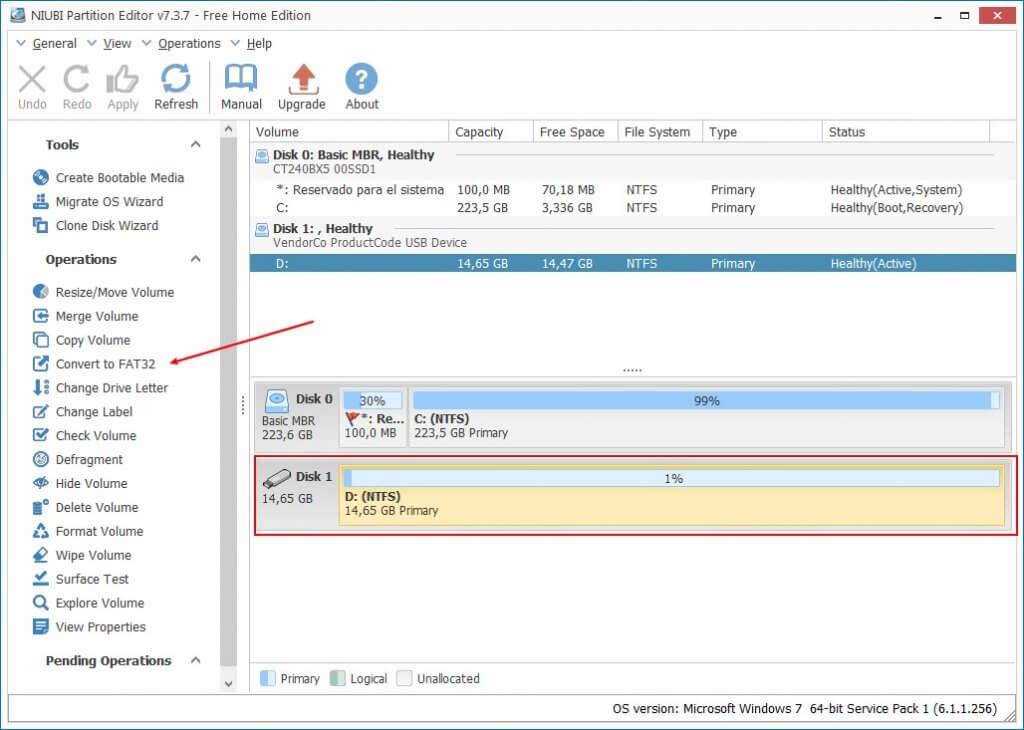Click the Change Drive Letter icon
Image resolution: width=1024 pixels, height=730 pixels.
click(40, 387)
